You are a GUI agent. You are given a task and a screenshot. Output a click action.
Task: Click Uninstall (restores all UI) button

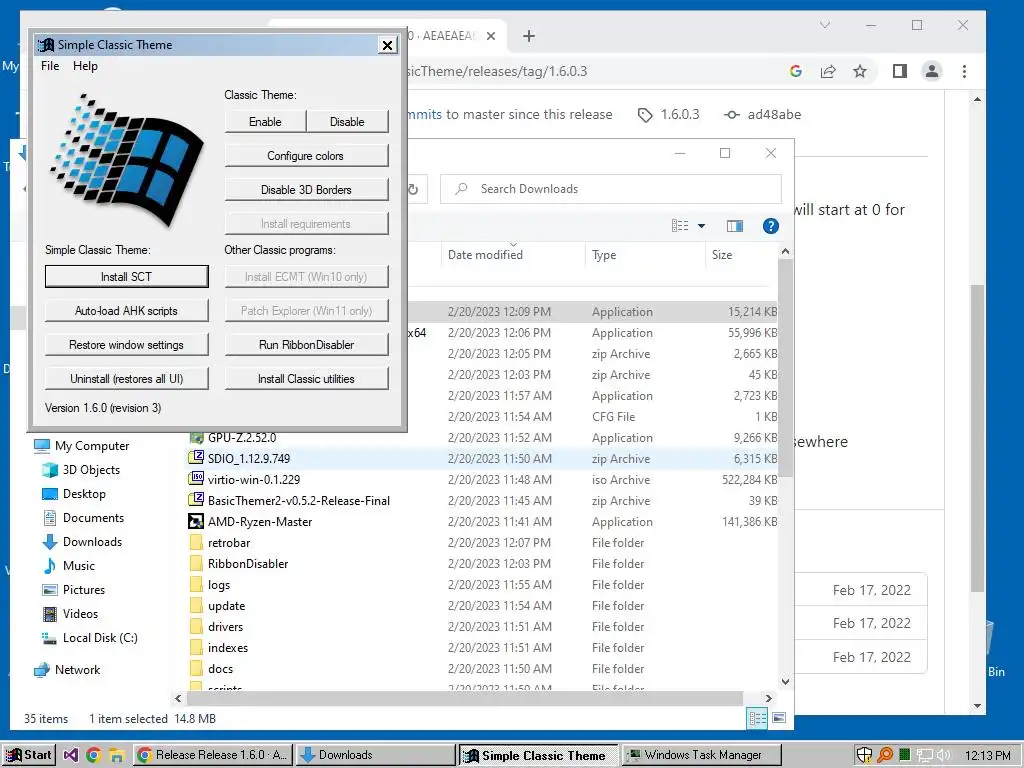coord(126,378)
